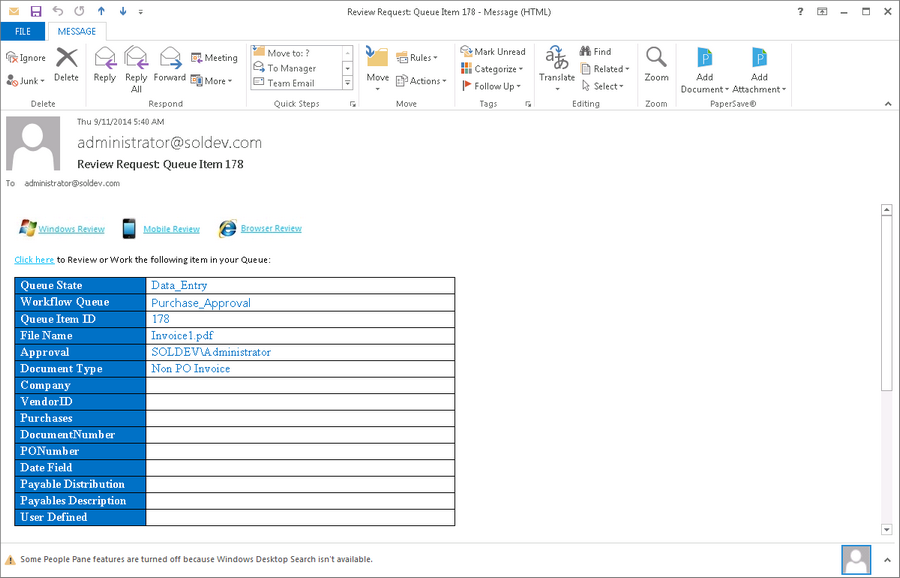This screenshot has height=578, width=900.
Task: Click the People Pane contact picture
Action: click(856, 560)
